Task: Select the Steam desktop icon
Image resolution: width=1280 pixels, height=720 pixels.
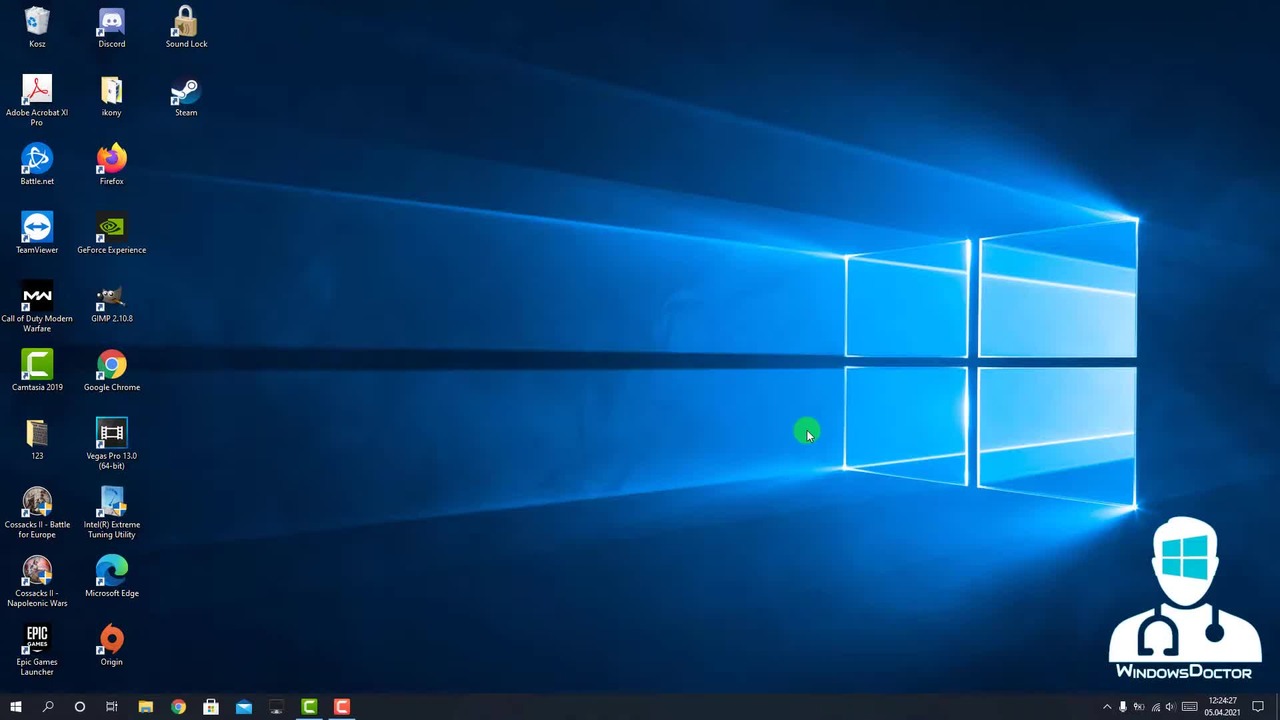Action: click(186, 97)
